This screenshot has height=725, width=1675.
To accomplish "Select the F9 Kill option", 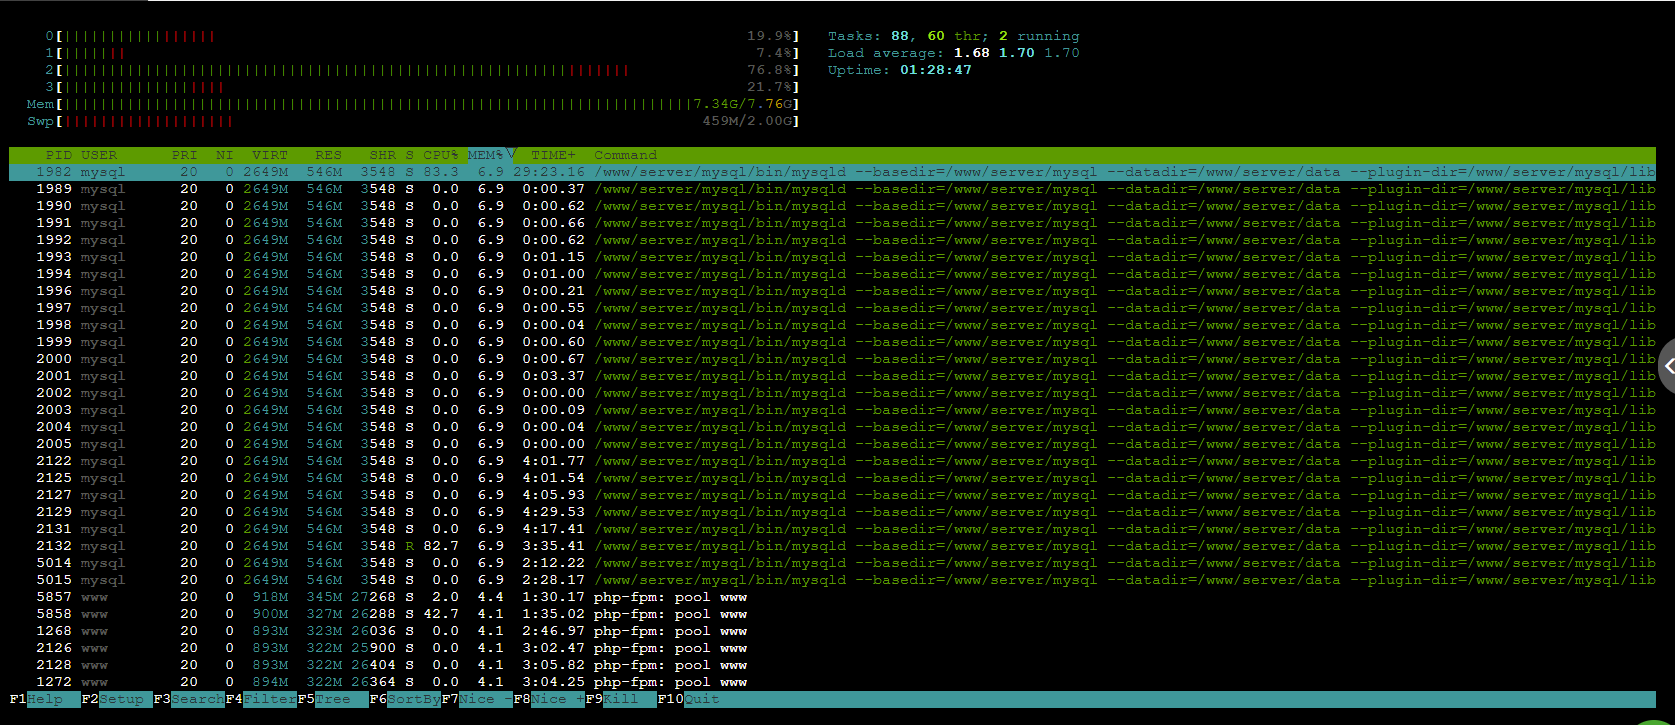I will click(621, 699).
